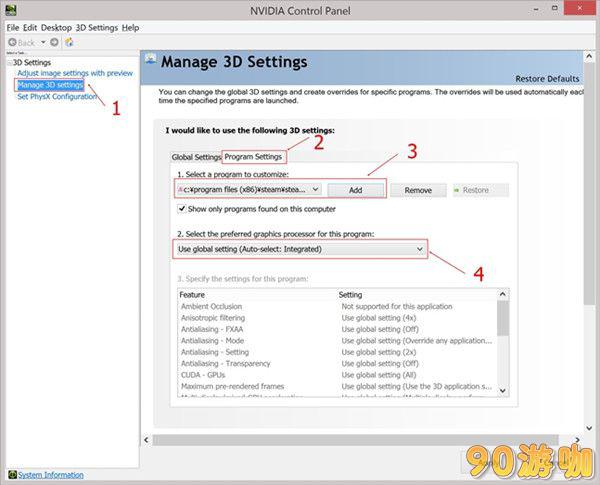This screenshot has width=600, height=485.
Task: Click the main panel vertical scrollbar thumb
Action: (589, 183)
